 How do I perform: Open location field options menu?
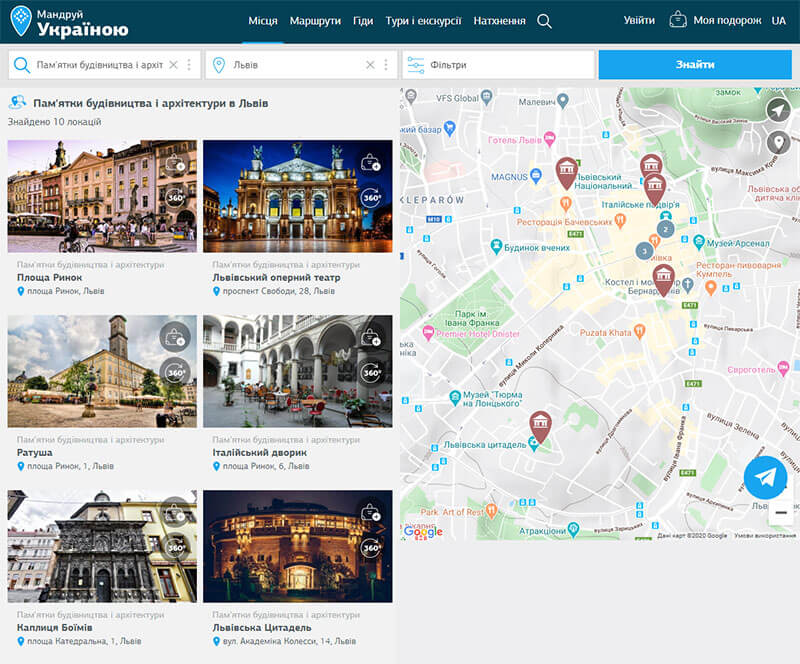point(386,65)
